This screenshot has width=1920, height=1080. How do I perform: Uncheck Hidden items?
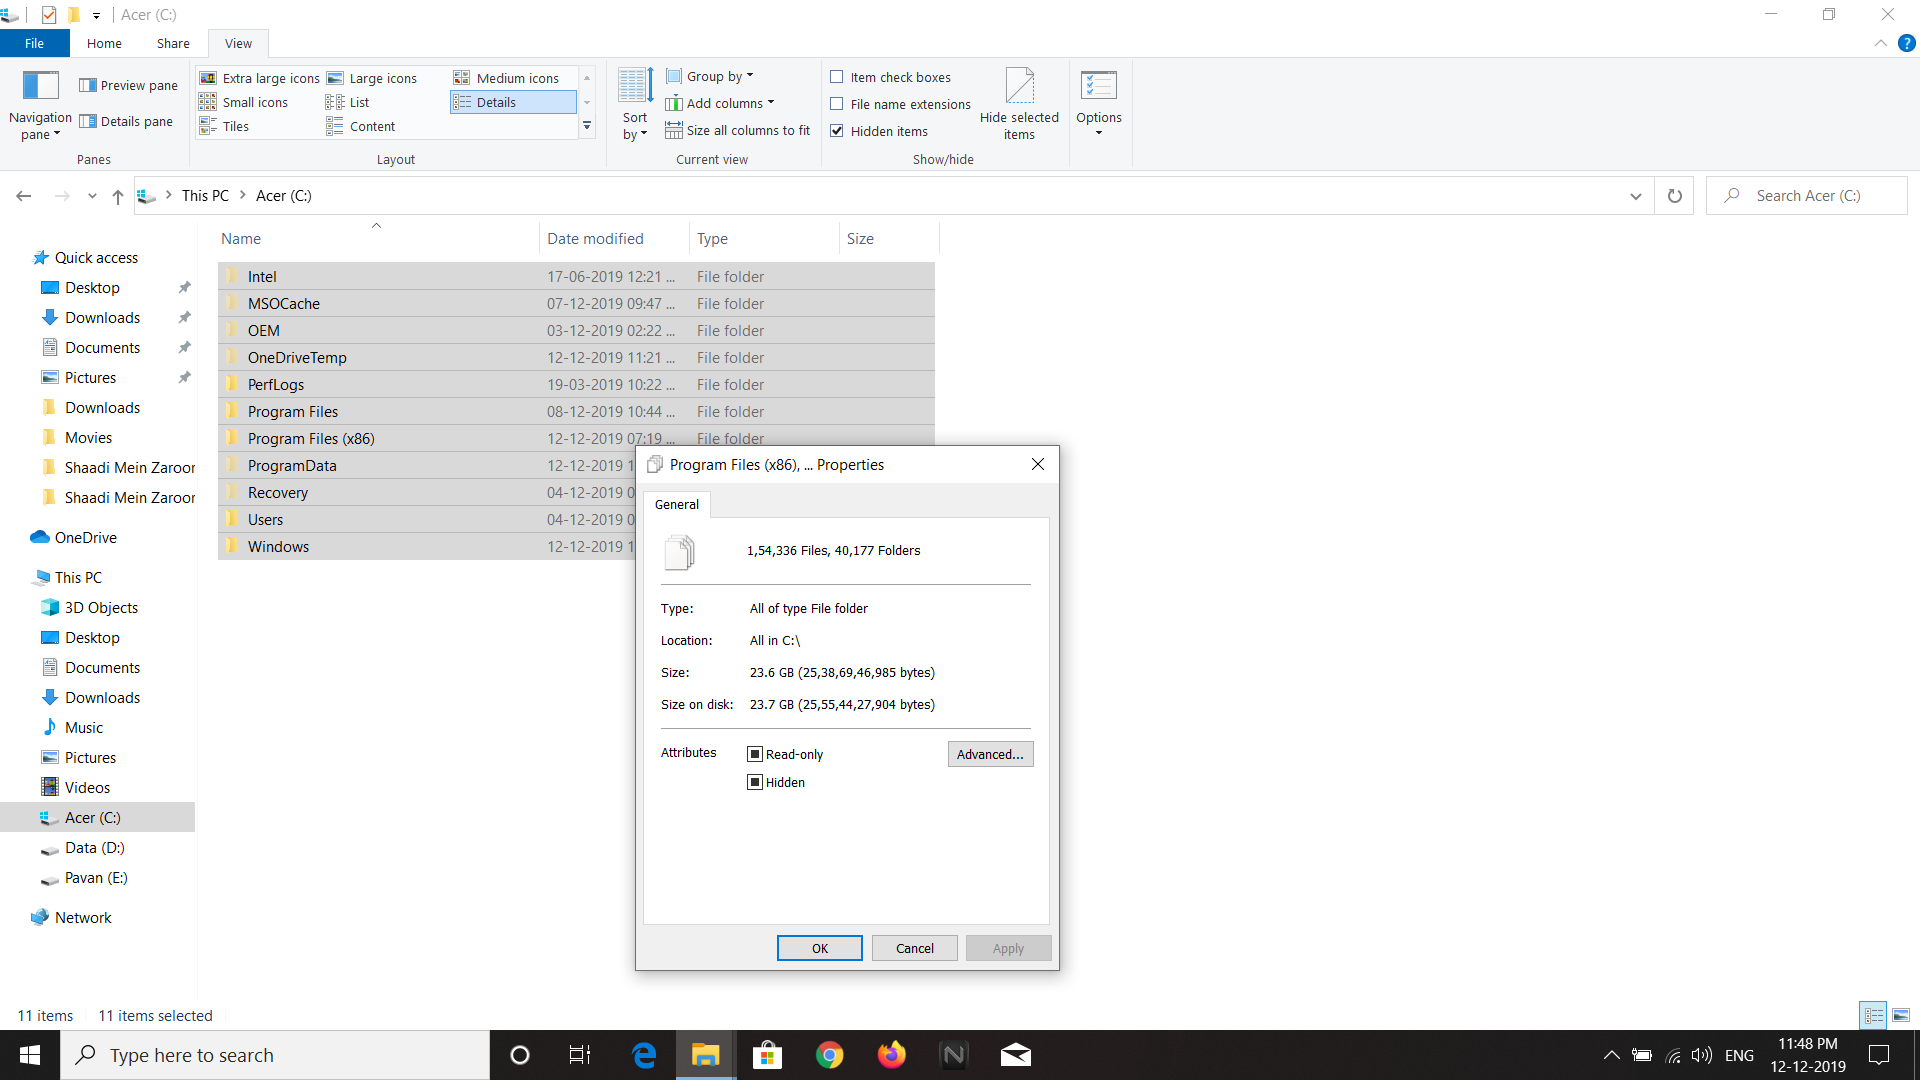pyautogui.click(x=879, y=131)
